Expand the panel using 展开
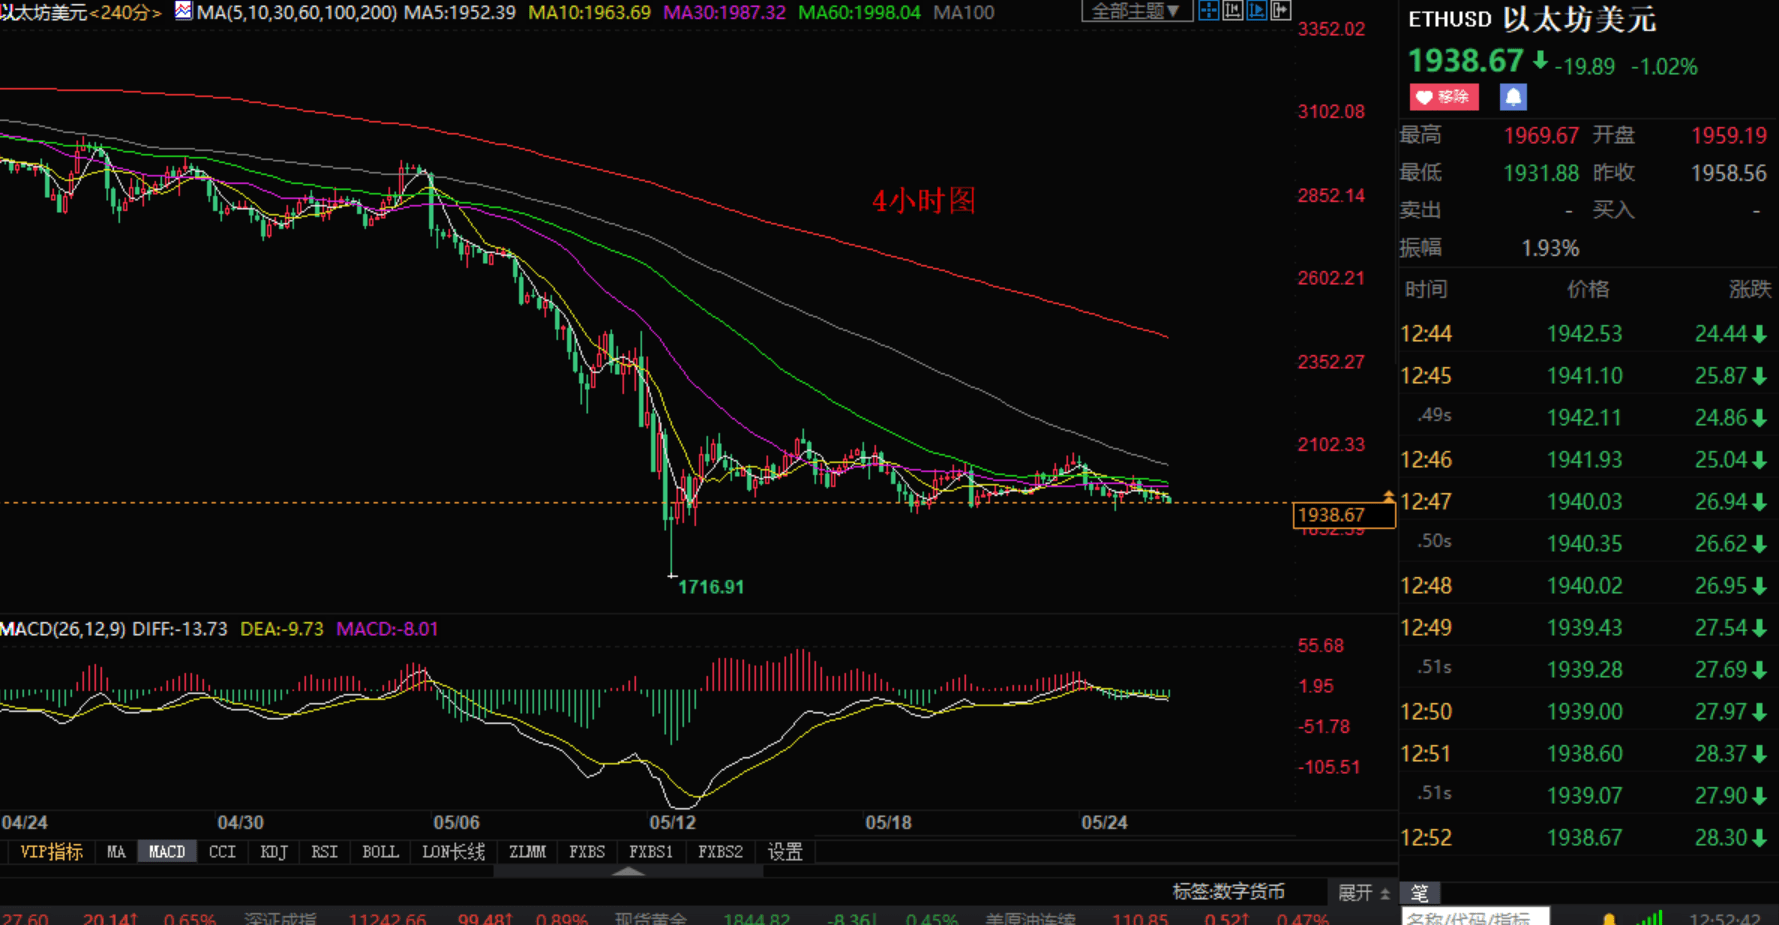Viewport: 1779px width, 925px height. [1363, 892]
